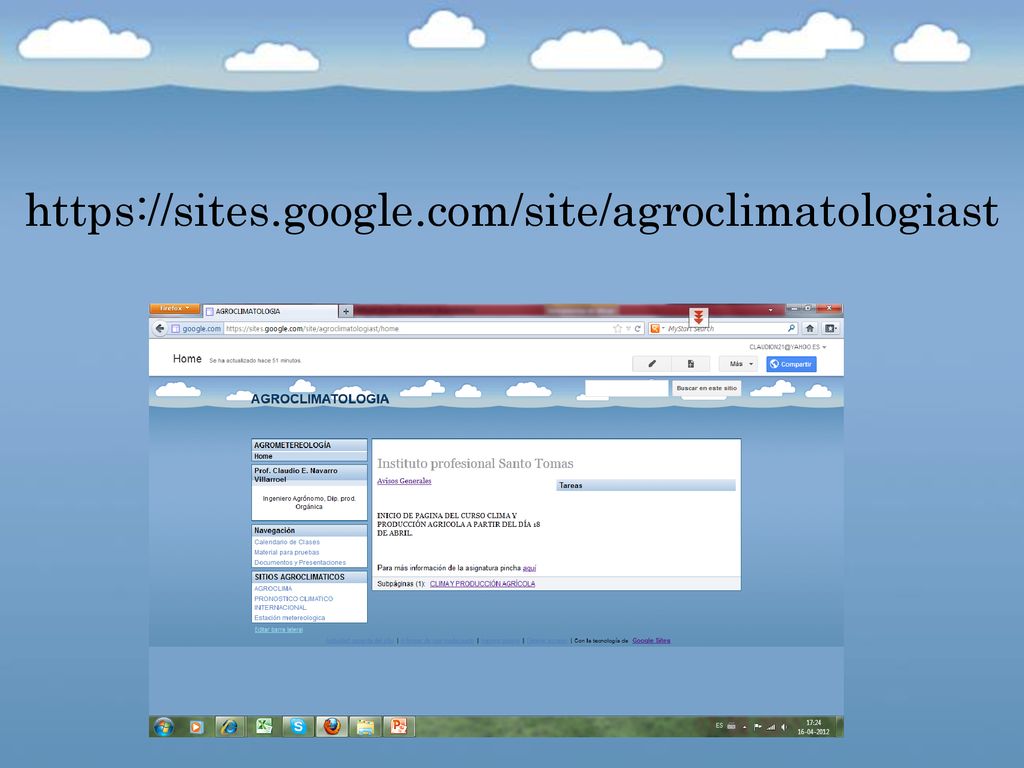Open the orange Firefox menu button

coord(174,308)
